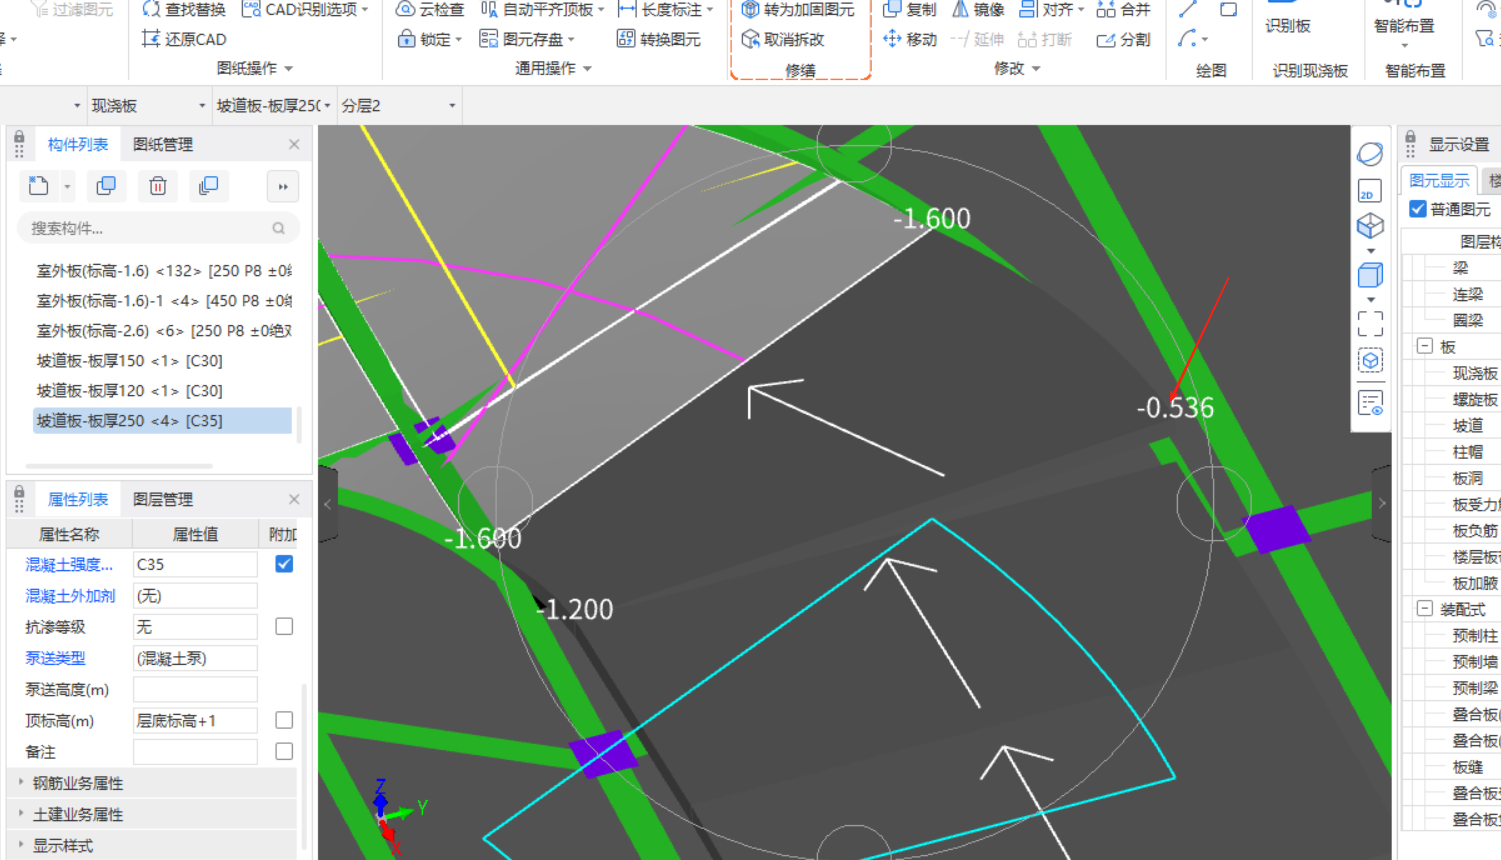Click the 泵送高度 value field
Viewport: 1501px width, 860px height.
point(195,689)
